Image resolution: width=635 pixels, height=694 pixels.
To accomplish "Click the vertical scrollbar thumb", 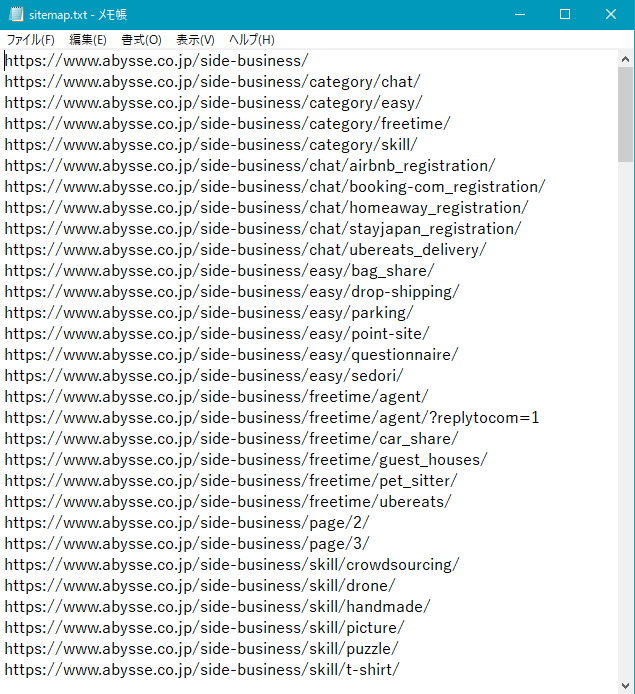I will [625, 115].
